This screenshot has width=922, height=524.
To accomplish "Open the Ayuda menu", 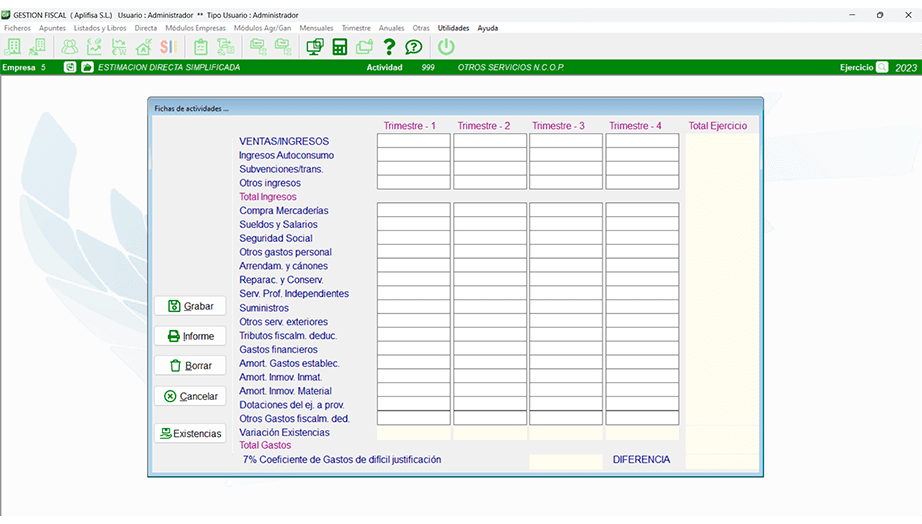I will click(x=487, y=28).
